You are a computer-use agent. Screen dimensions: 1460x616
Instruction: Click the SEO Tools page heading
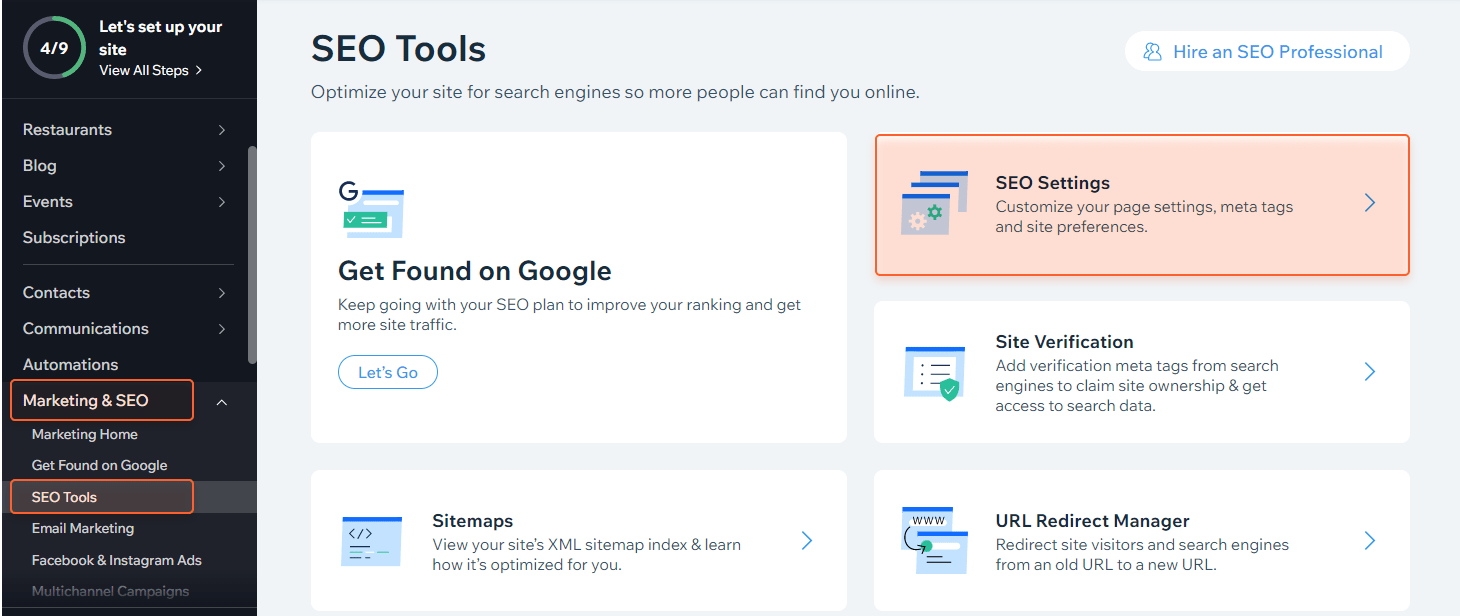tap(399, 49)
